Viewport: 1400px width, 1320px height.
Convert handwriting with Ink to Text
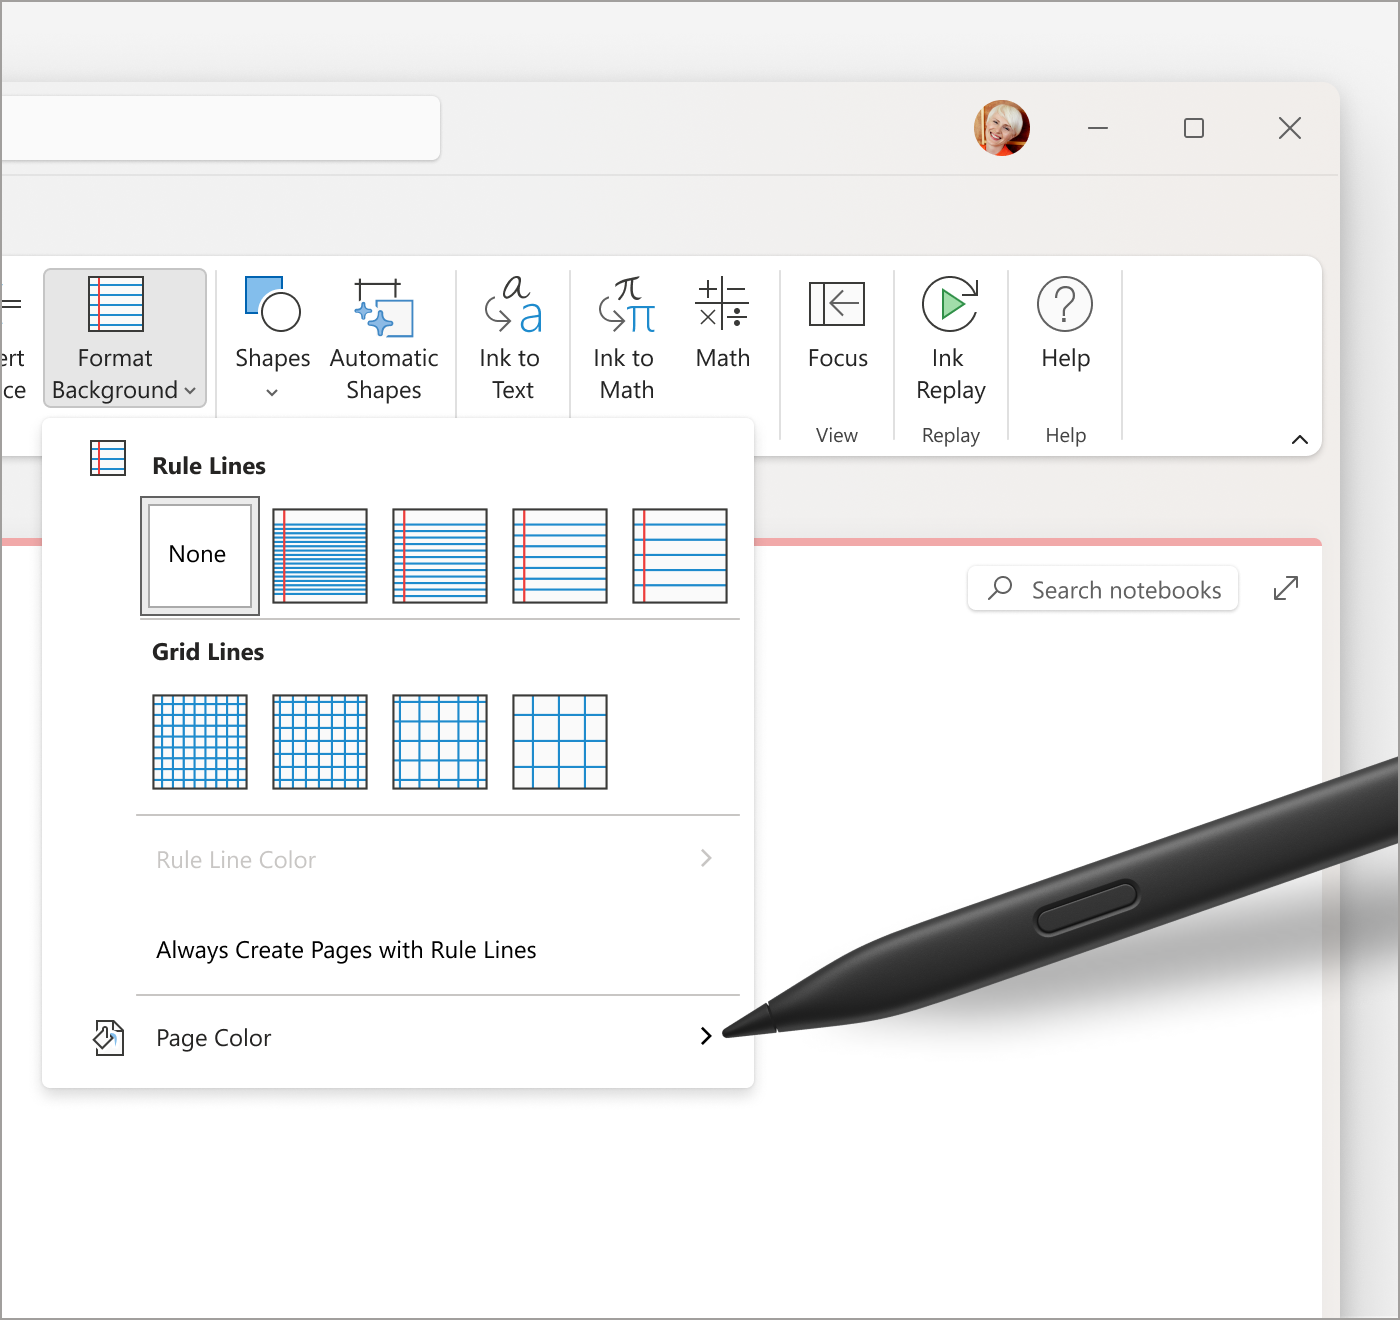pyautogui.click(x=511, y=330)
